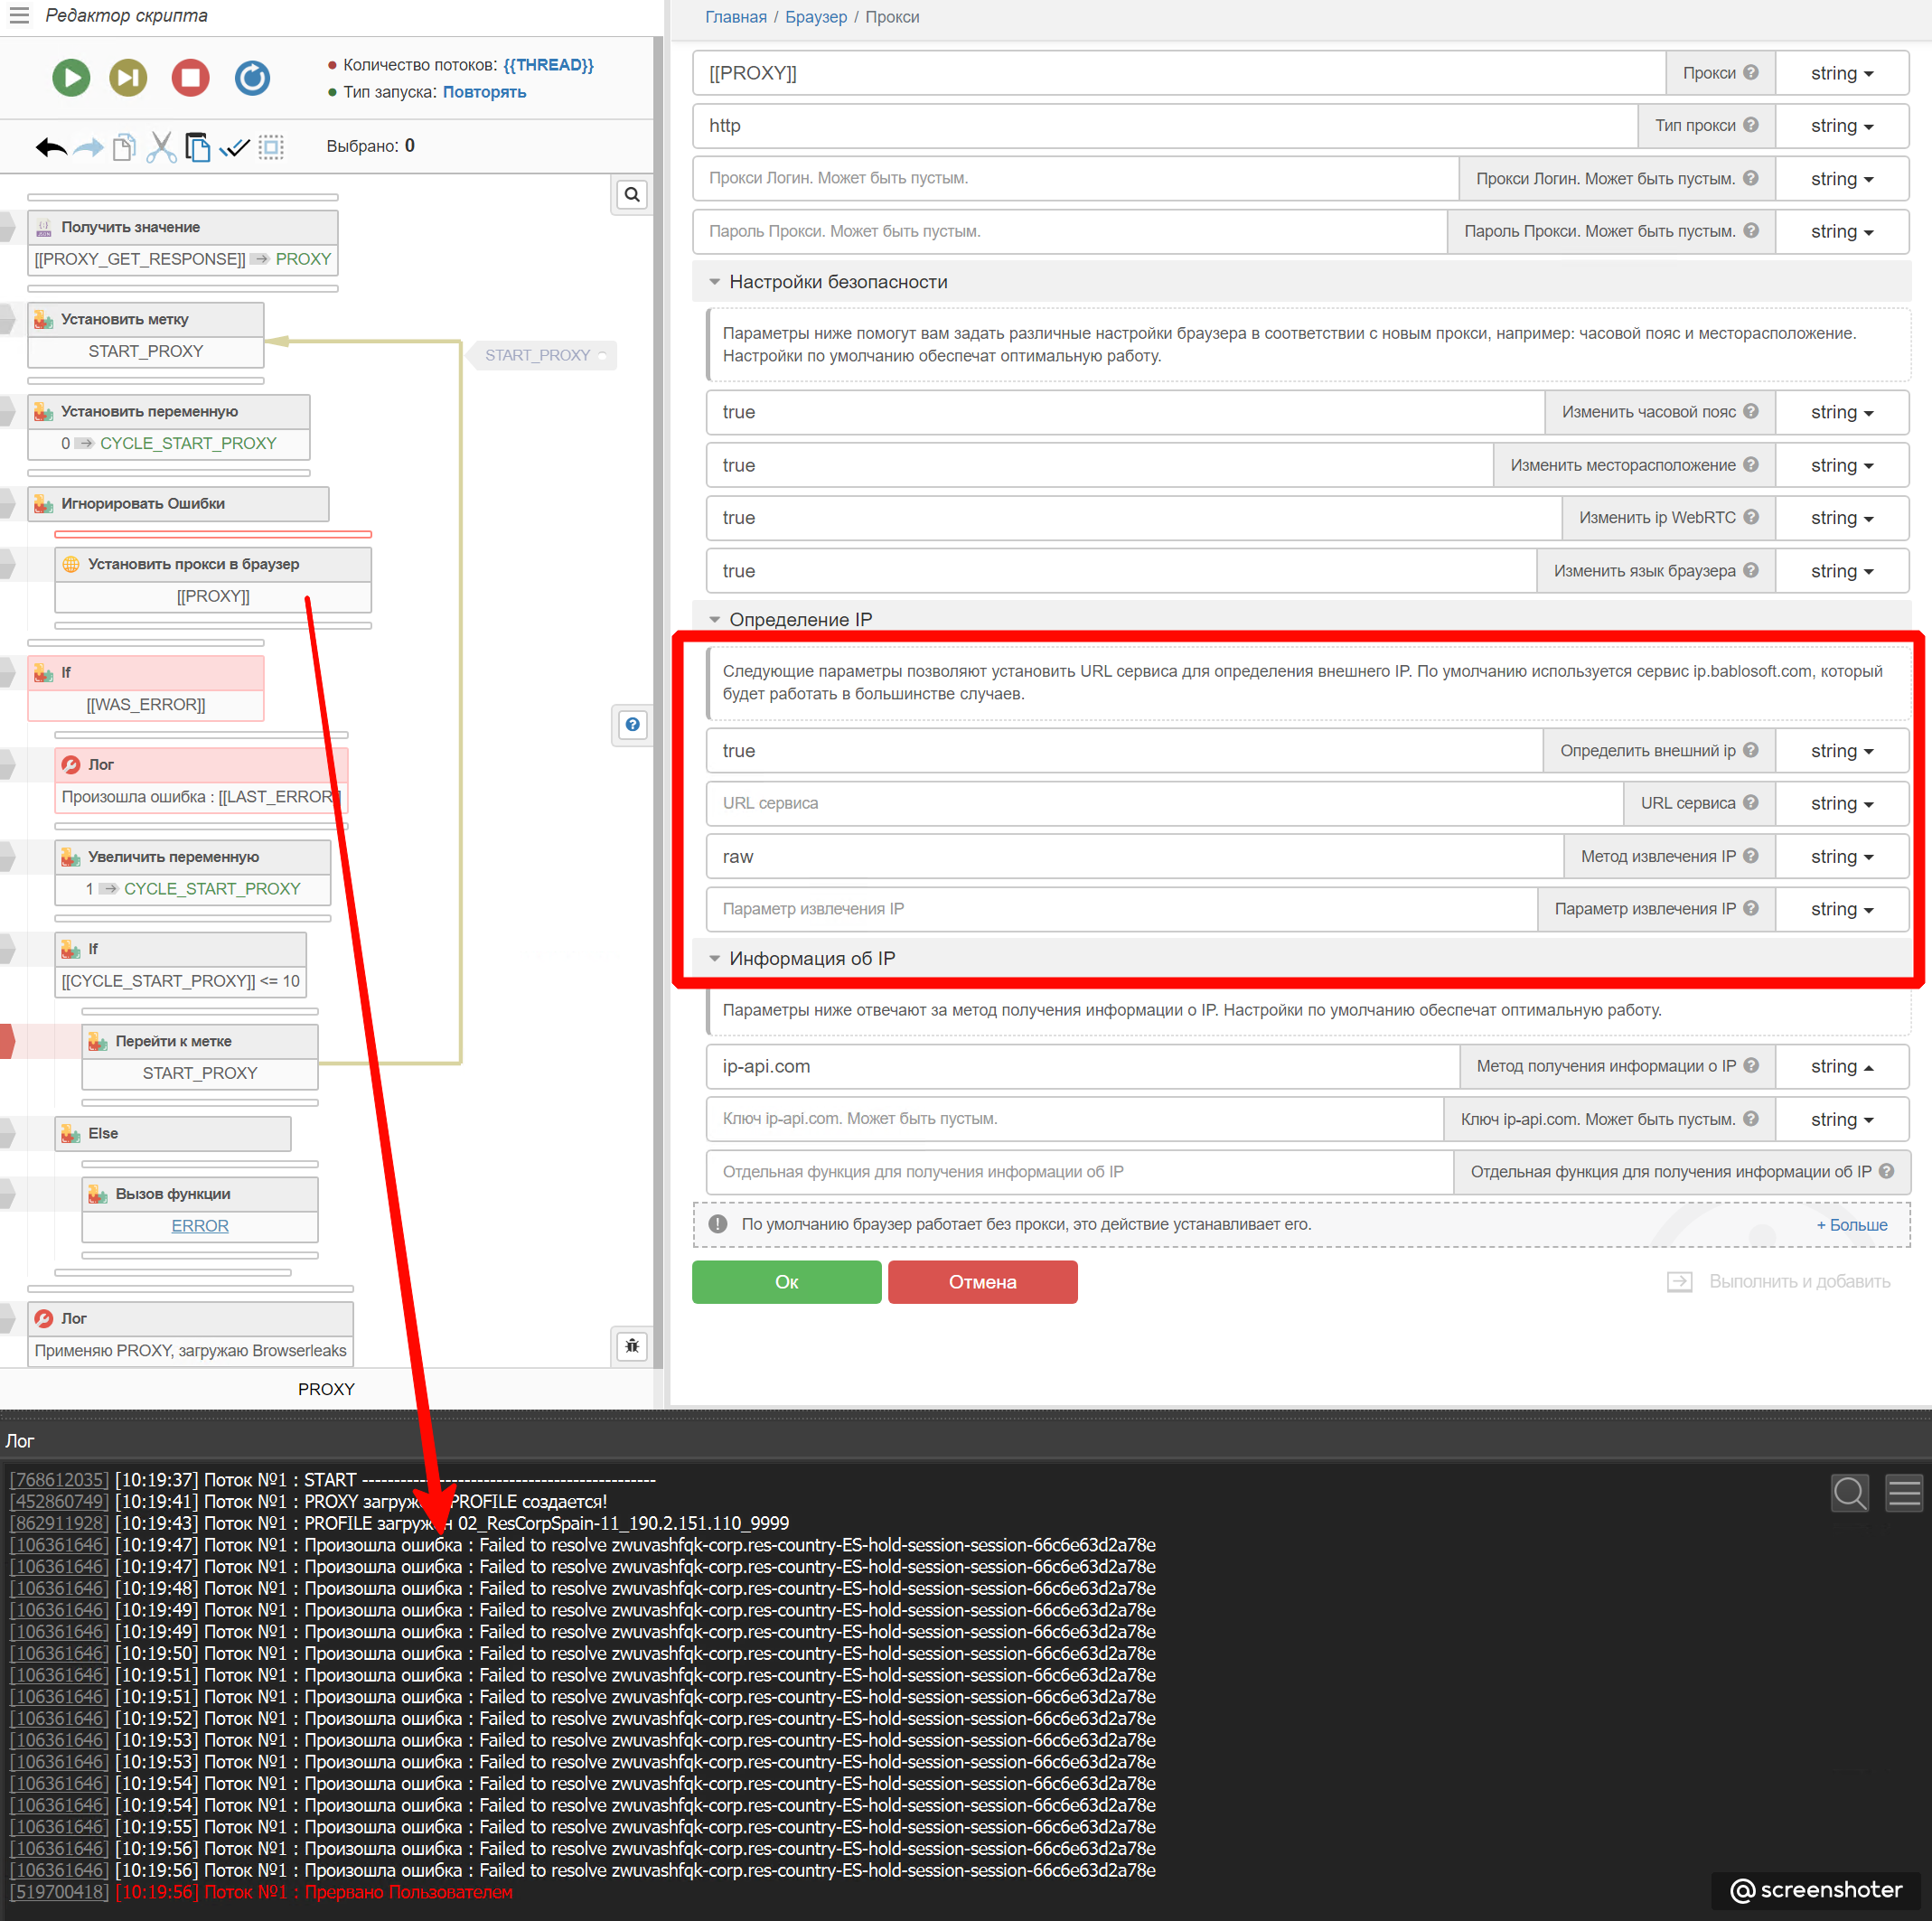Open script search magnifier icon
Image resolution: width=1932 pixels, height=1921 pixels.
(x=631, y=194)
